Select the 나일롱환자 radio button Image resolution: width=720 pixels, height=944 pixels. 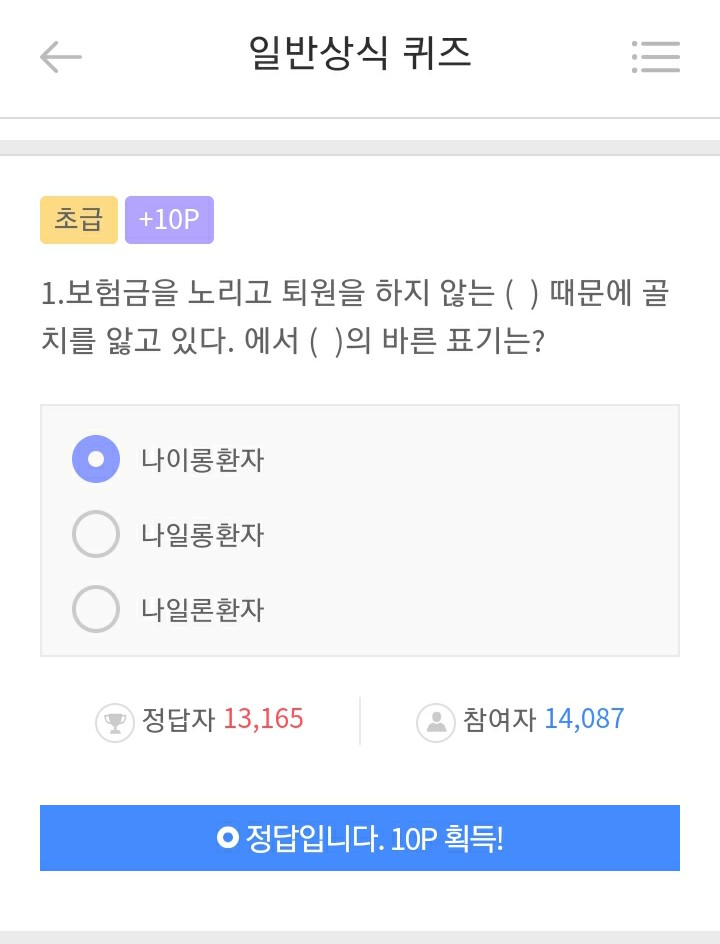pyautogui.click(x=96, y=534)
